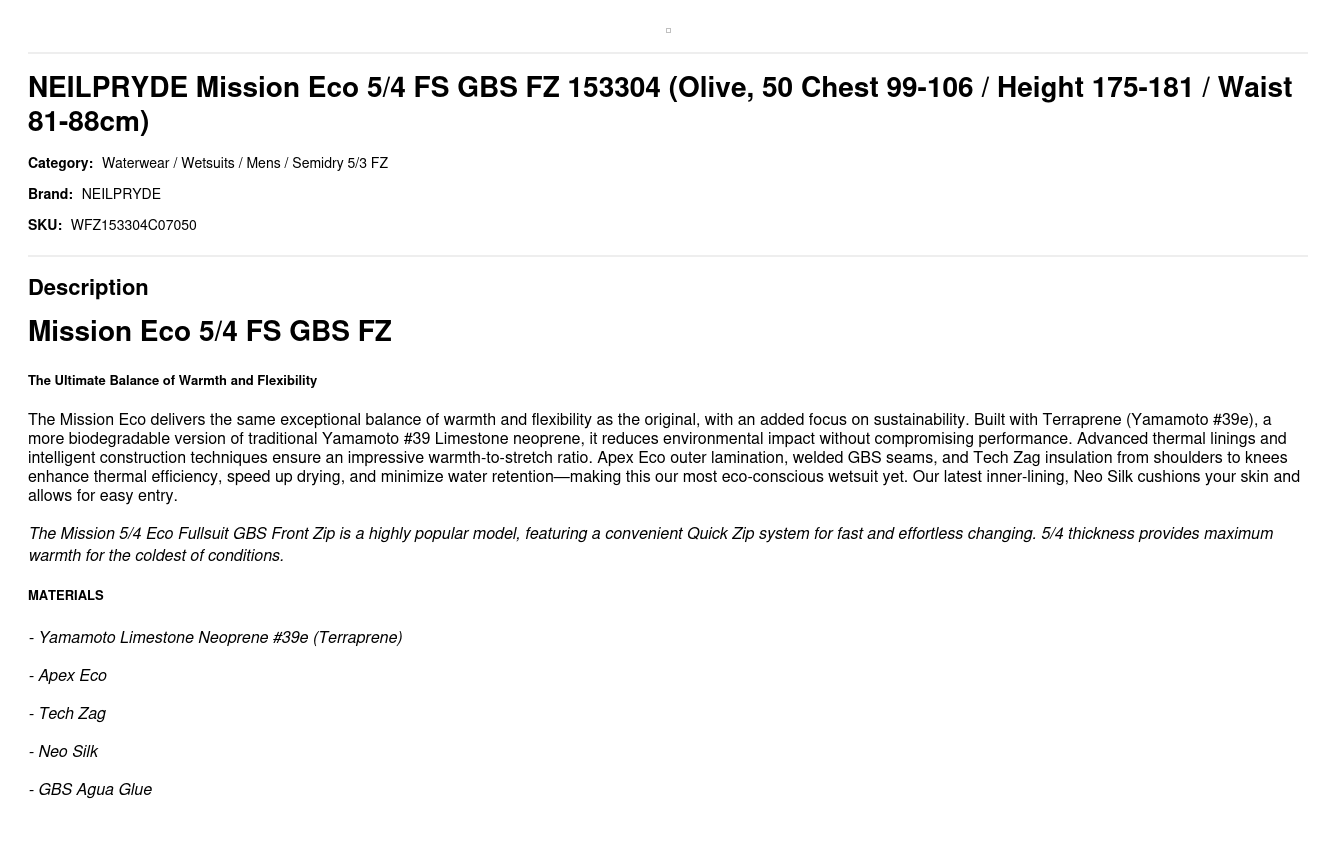
Task: Click the Tech Zag material item
Action: 72,714
